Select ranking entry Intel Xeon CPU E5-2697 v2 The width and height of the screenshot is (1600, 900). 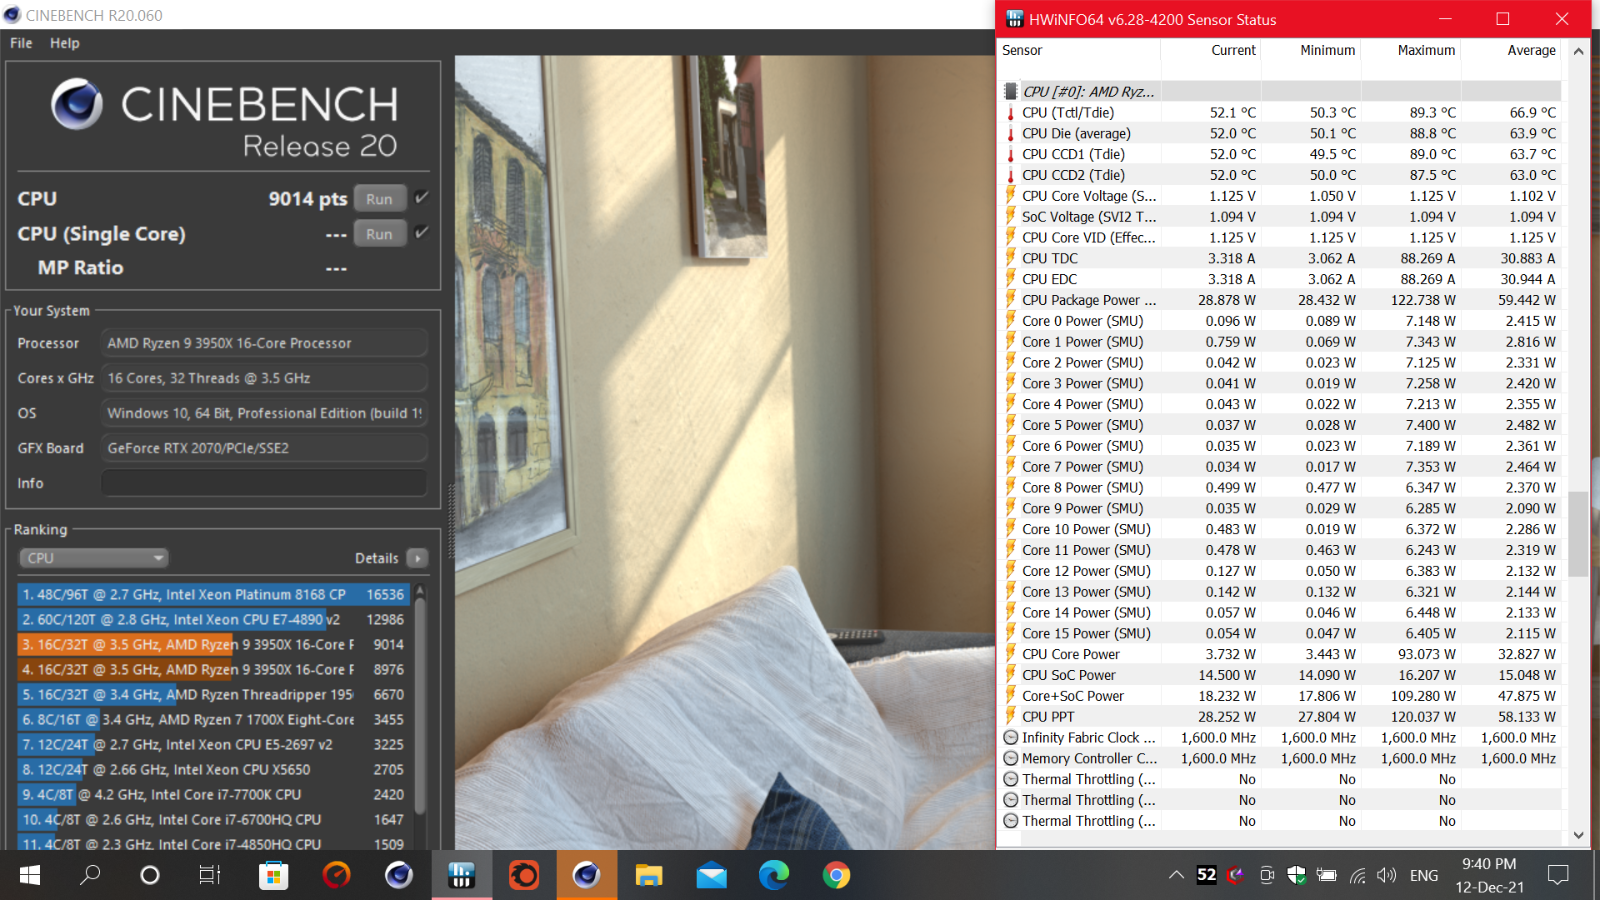tap(213, 744)
